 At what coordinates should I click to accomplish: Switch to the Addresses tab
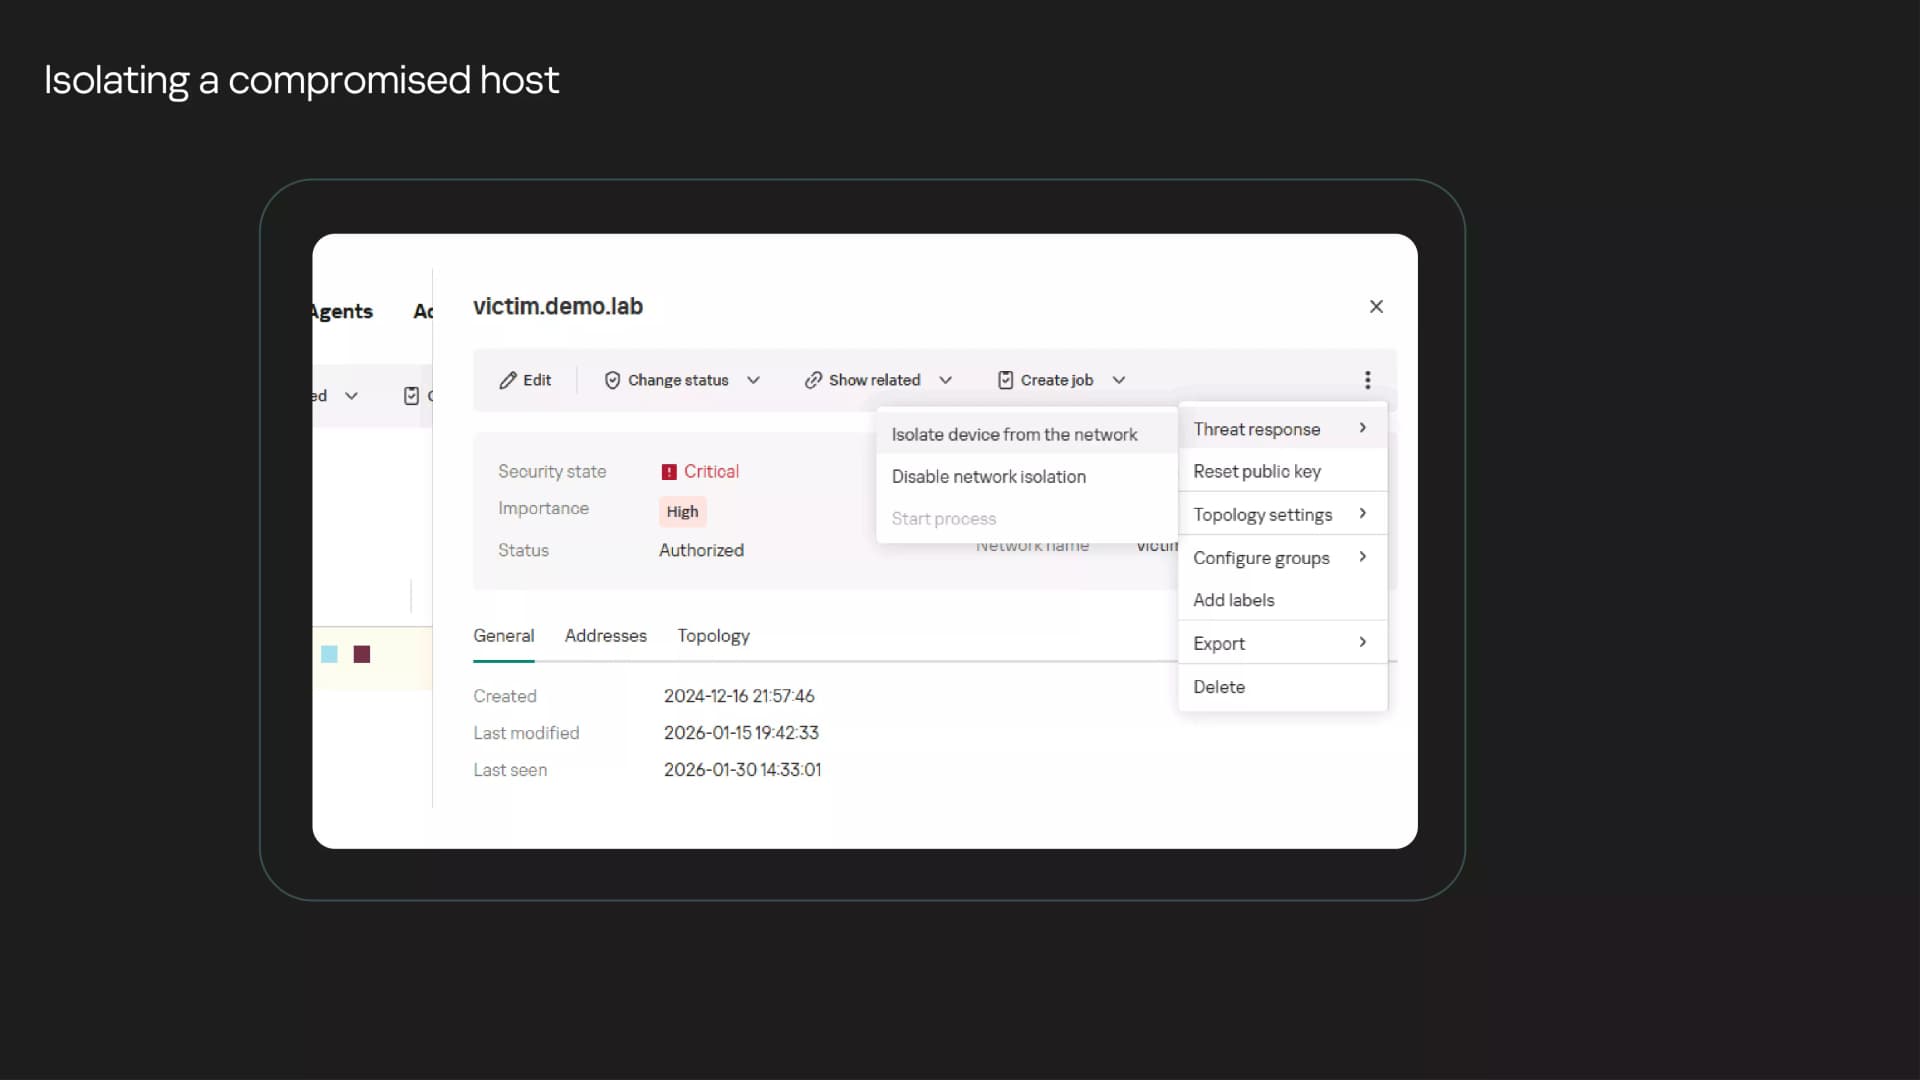[x=606, y=636]
